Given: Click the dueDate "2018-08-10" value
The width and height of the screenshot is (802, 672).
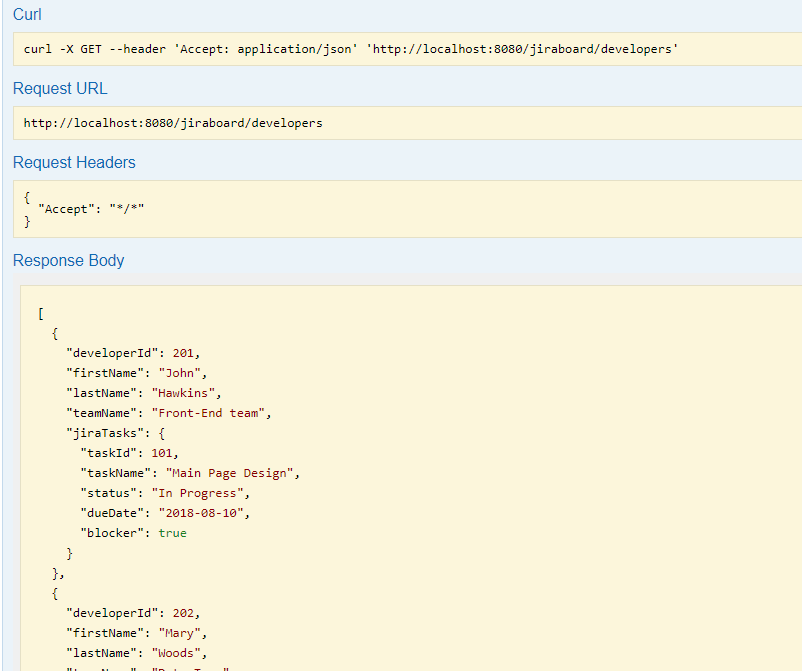Looking at the screenshot, I should [x=200, y=513].
